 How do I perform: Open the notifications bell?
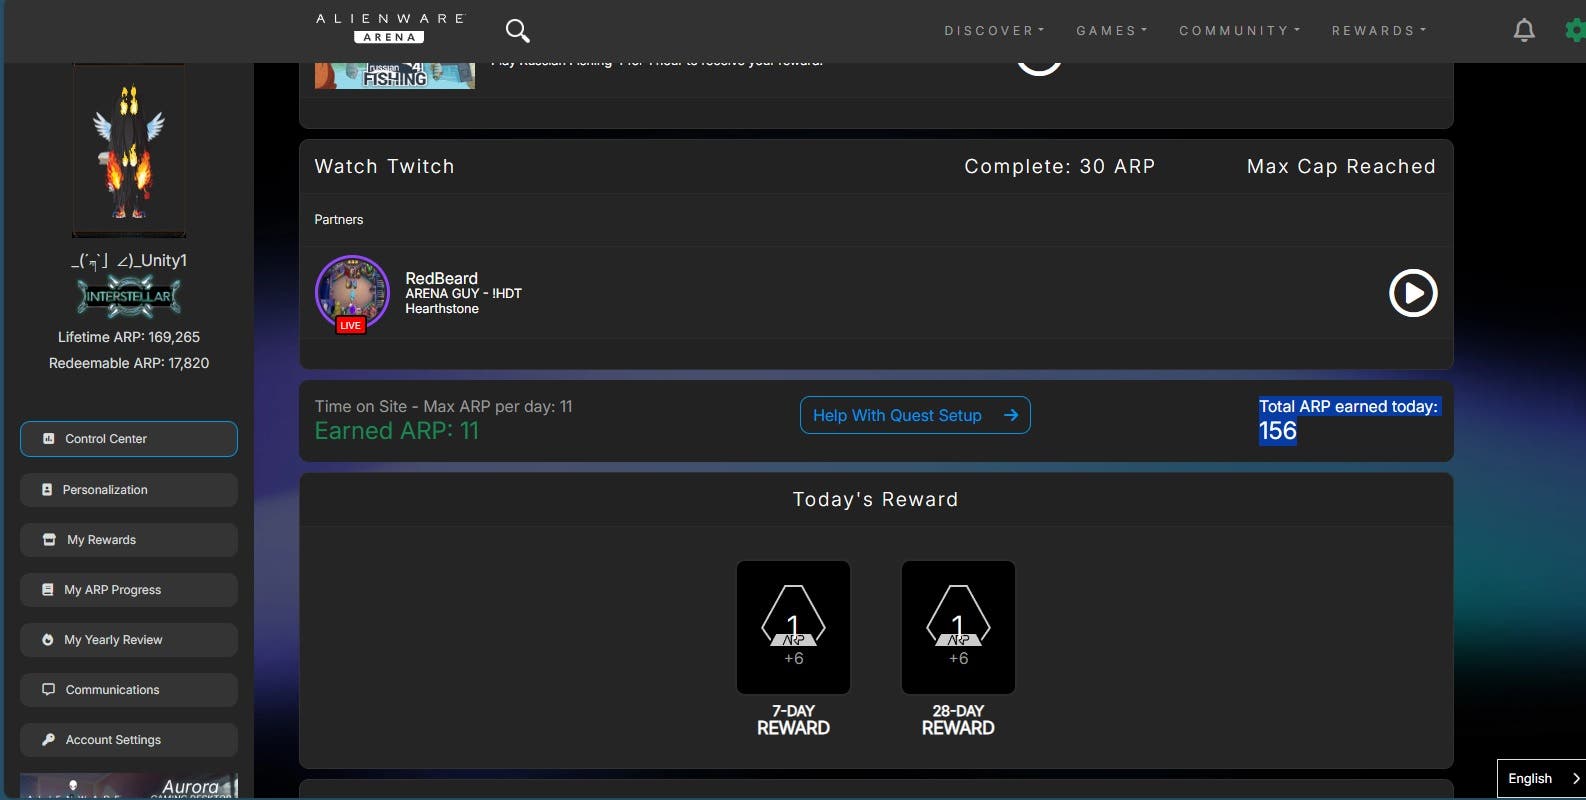[1523, 31]
